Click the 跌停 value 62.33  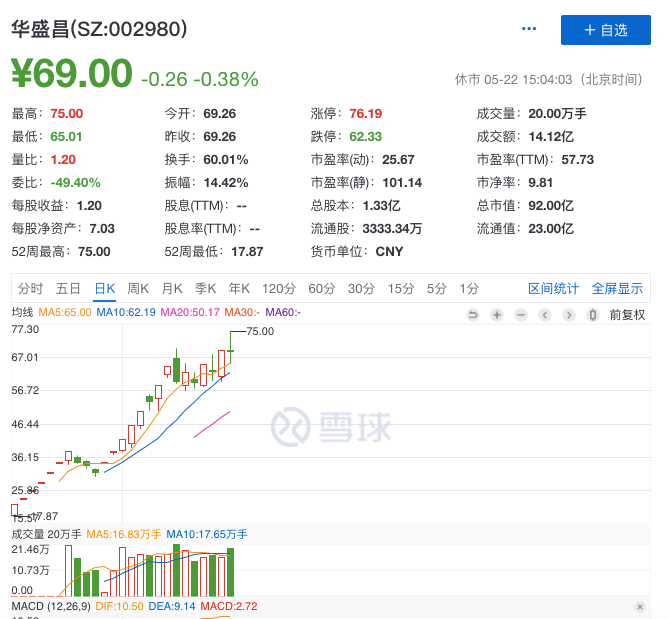[x=366, y=137]
